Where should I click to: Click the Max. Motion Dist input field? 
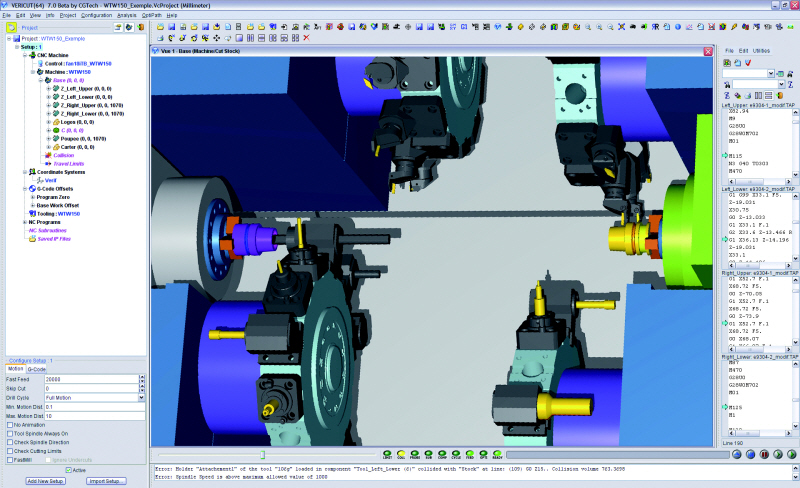(x=94, y=416)
